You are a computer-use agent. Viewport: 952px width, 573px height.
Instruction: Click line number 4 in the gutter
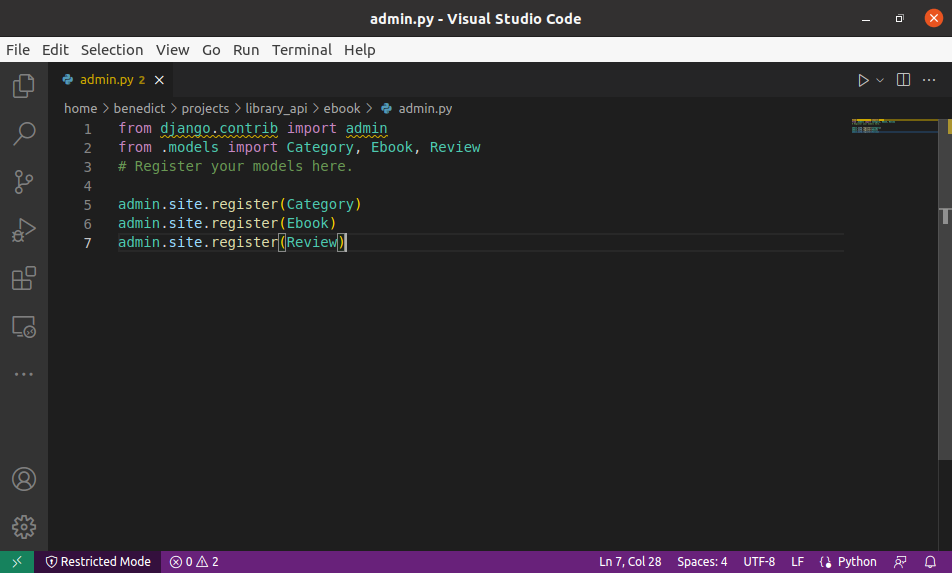click(x=87, y=186)
